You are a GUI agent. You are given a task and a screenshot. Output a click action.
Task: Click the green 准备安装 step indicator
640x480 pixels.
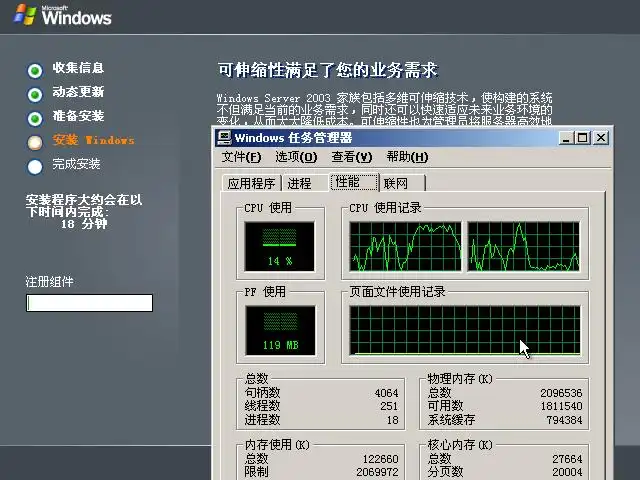[x=35, y=119]
